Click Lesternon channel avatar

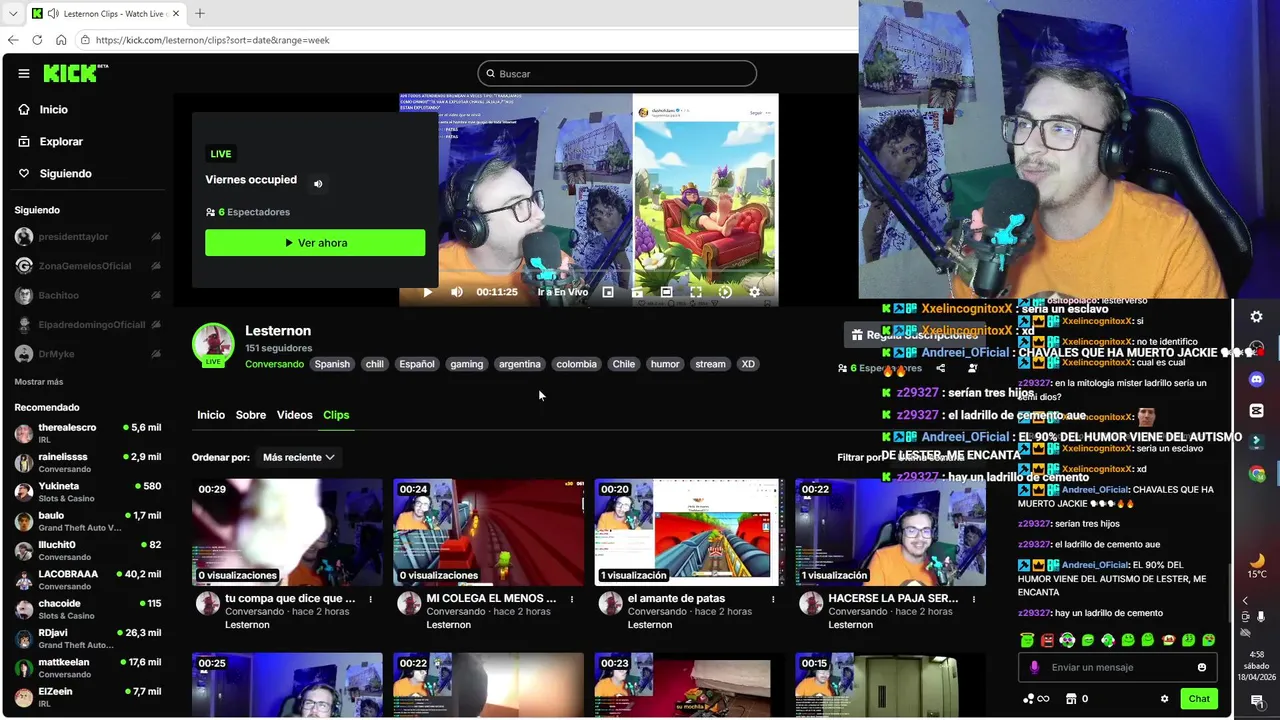[213, 344]
